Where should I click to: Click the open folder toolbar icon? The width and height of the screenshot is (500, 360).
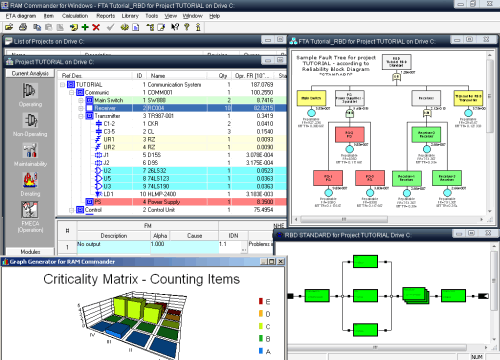pyautogui.click(x=9, y=27)
